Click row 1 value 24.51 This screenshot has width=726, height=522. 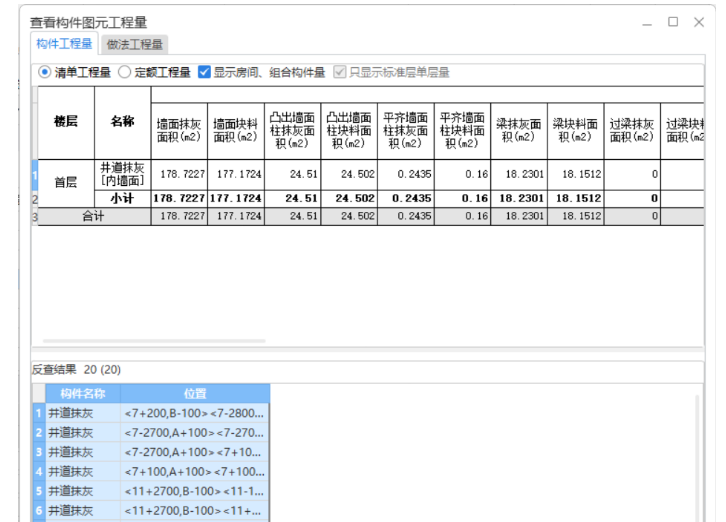point(292,175)
